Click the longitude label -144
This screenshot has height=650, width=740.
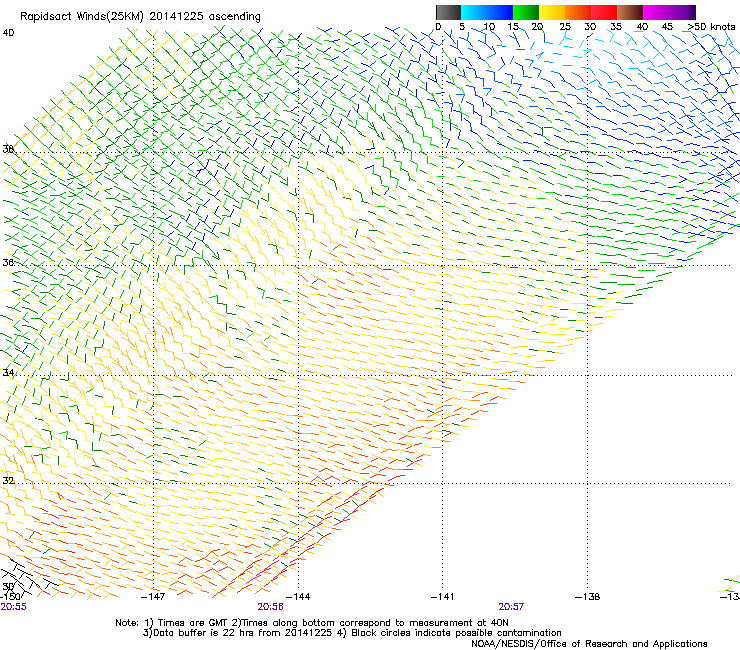coord(298,597)
